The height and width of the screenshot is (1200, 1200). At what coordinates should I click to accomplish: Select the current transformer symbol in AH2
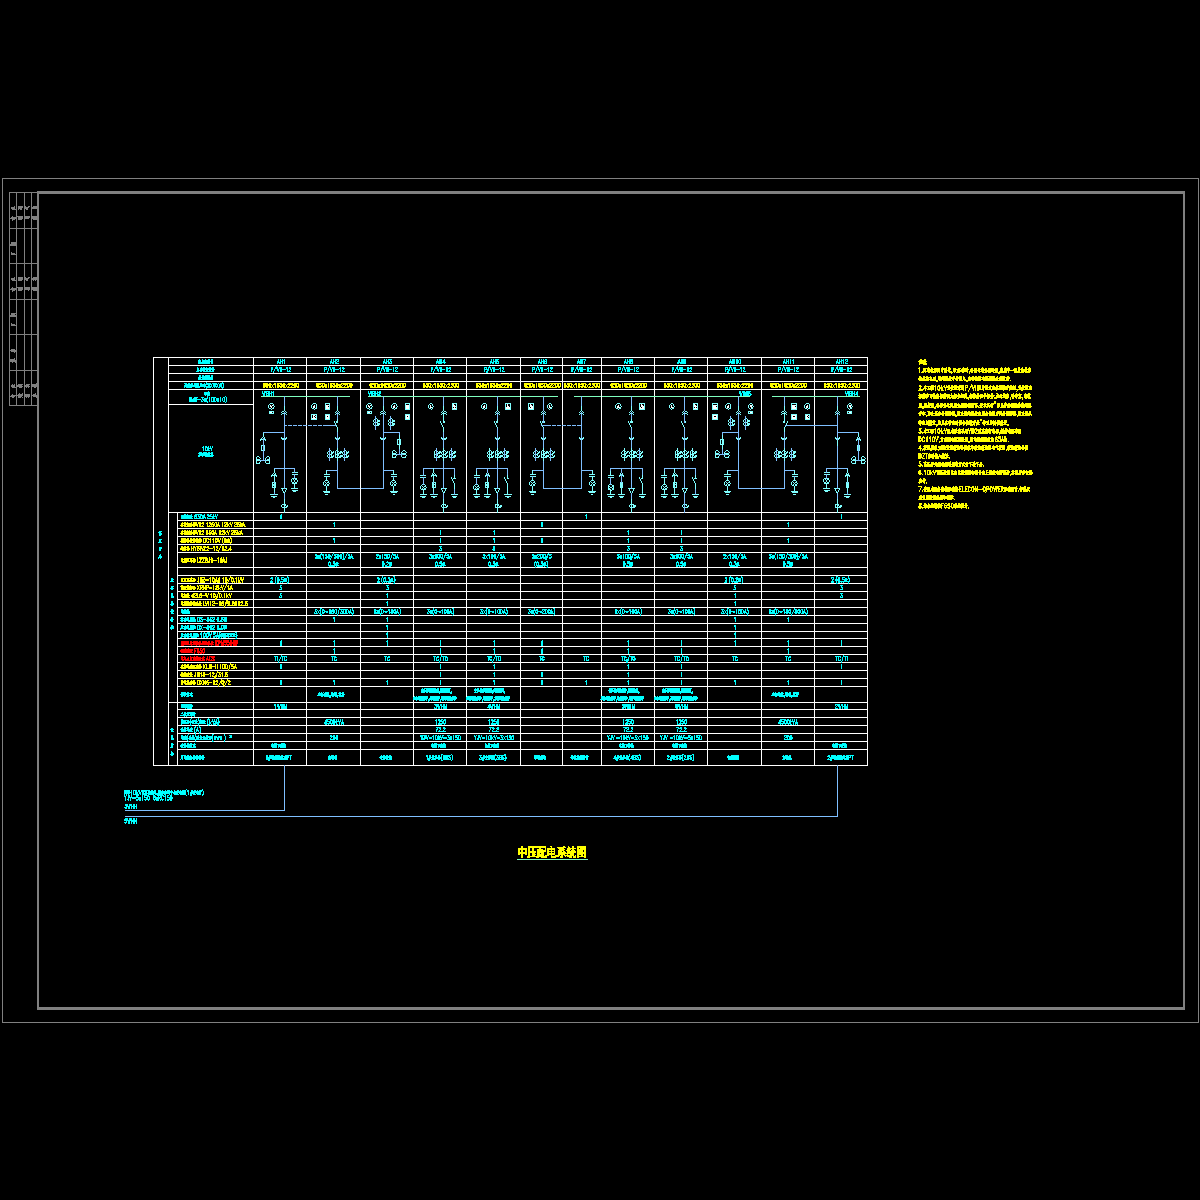pyautogui.click(x=338, y=455)
